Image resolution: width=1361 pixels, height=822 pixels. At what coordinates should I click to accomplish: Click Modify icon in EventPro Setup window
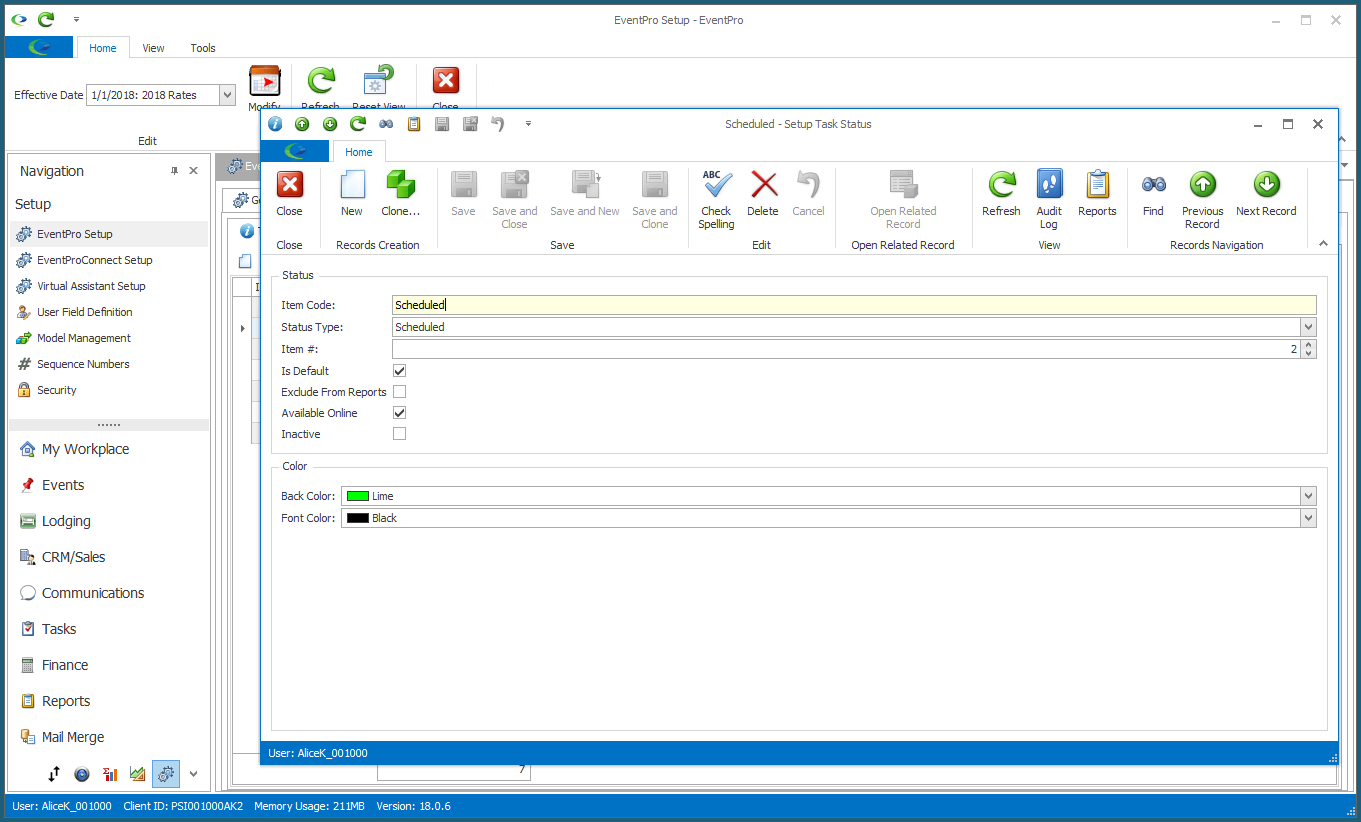pos(265,82)
